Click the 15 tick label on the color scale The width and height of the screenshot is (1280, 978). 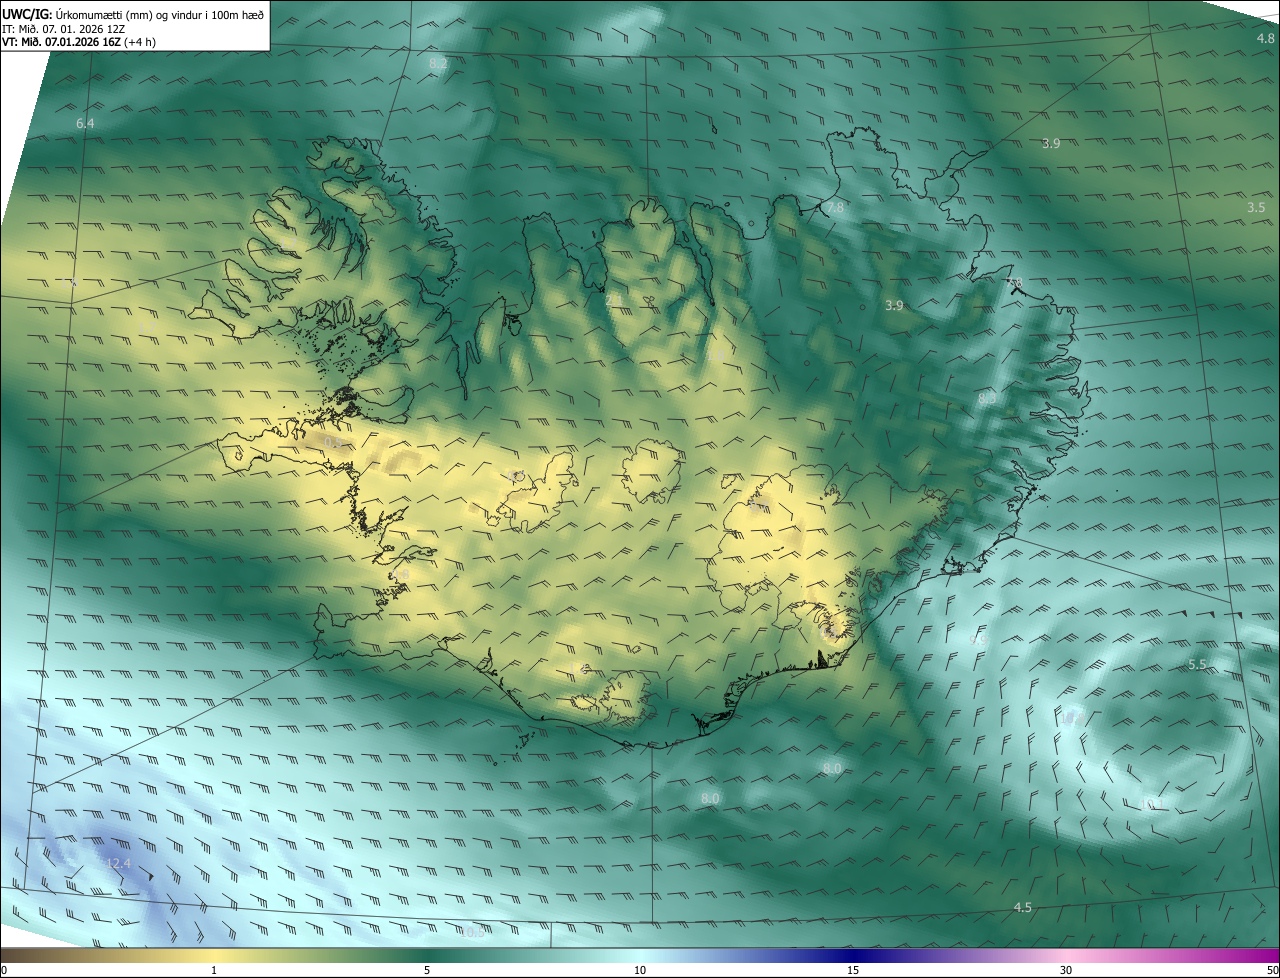click(x=853, y=970)
